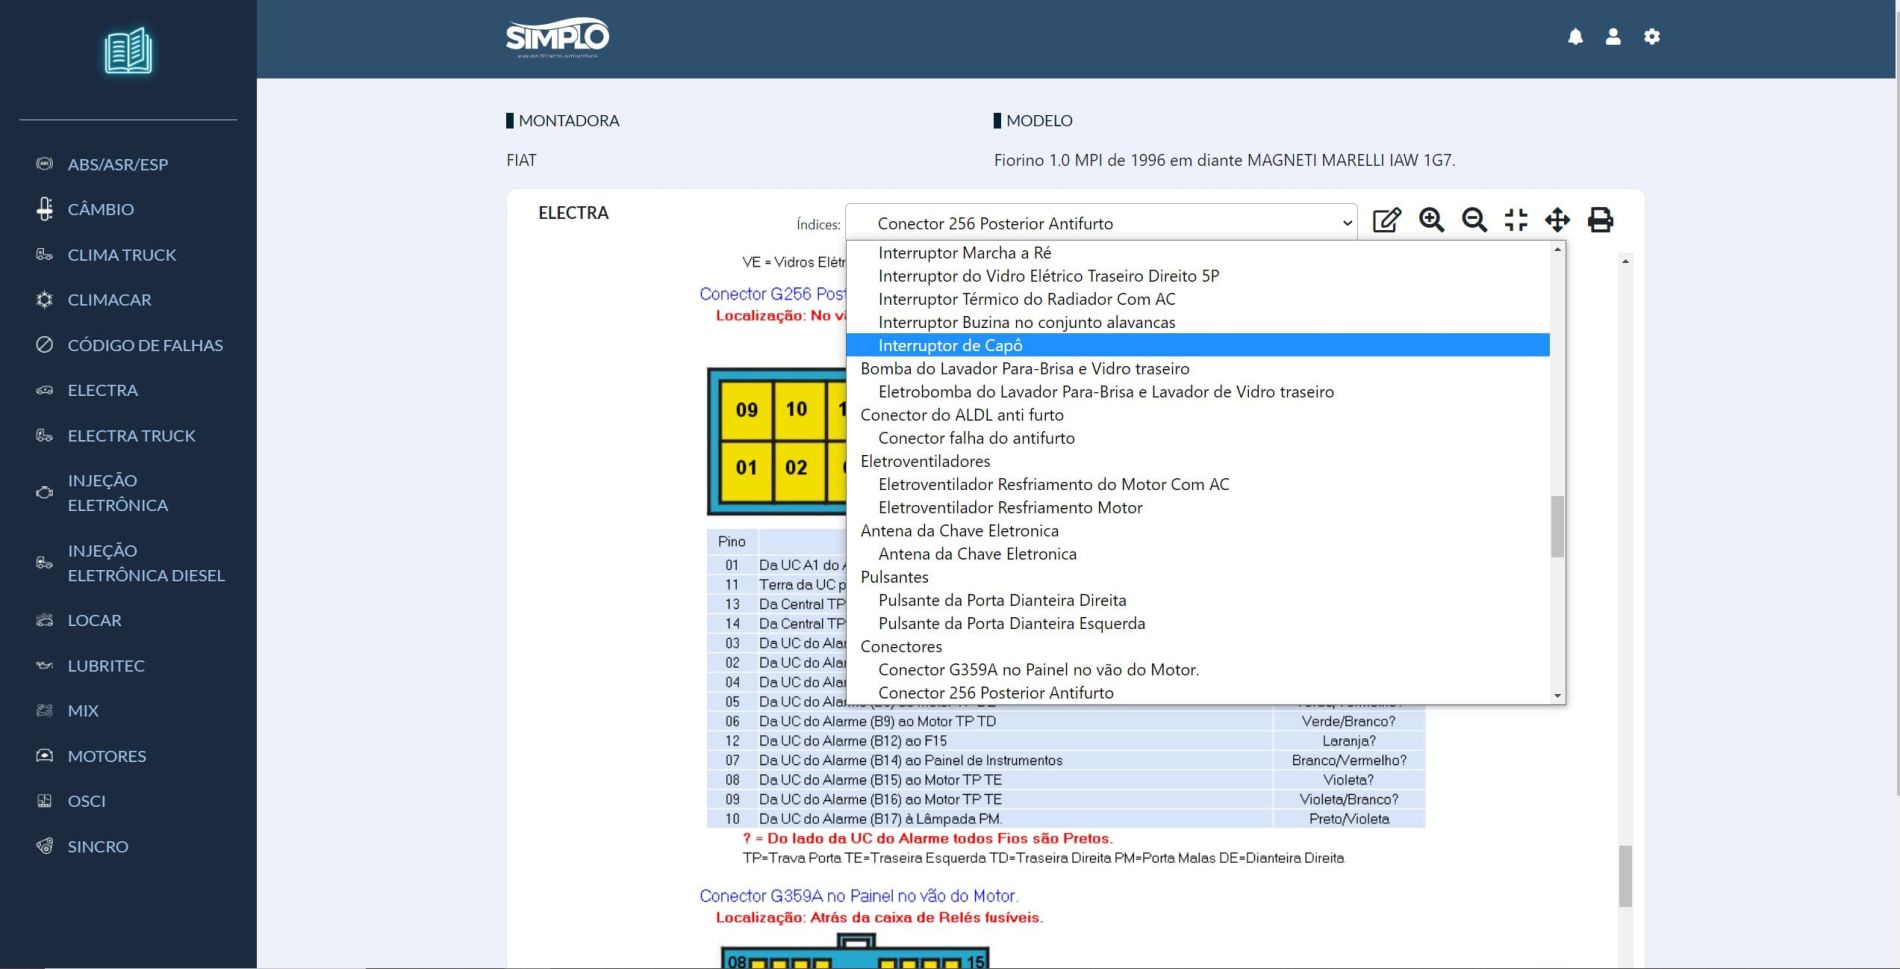The image size is (1900, 969).
Task: Click the SIMPLO logo in header
Action: 557,38
